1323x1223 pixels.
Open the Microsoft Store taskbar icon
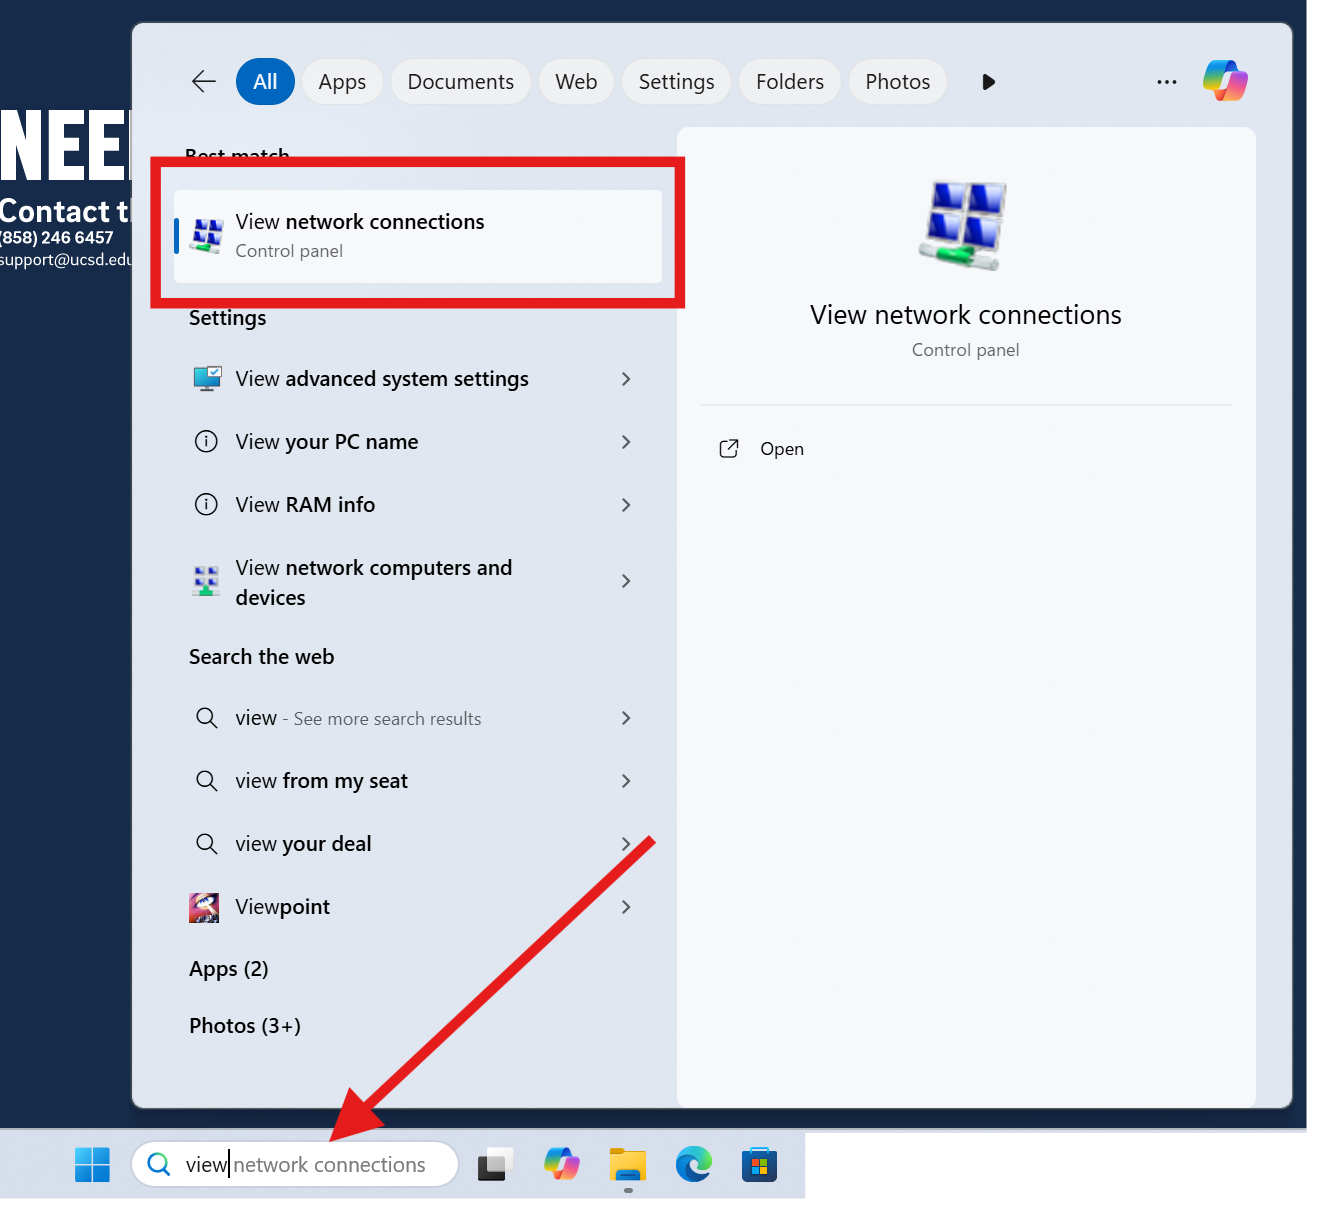pos(759,1164)
